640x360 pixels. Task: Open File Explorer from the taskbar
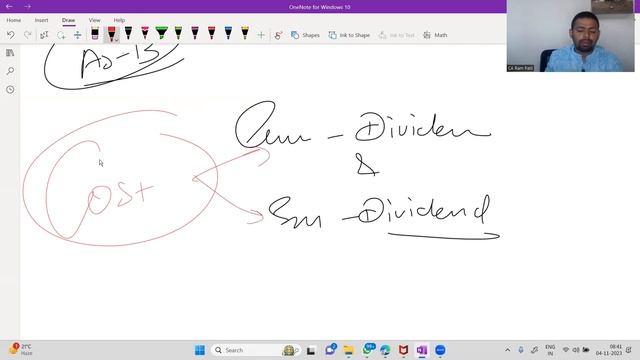[x=349, y=350]
